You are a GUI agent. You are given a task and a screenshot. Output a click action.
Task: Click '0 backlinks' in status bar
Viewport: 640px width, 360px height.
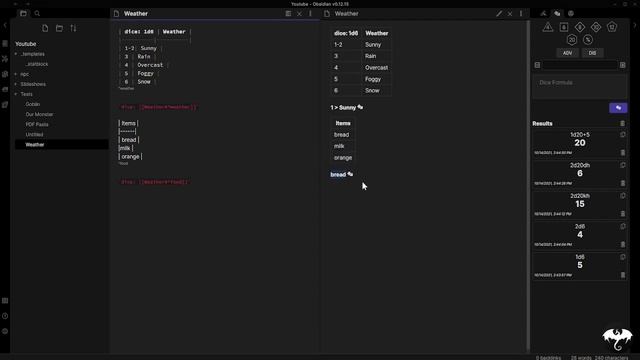coord(548,358)
